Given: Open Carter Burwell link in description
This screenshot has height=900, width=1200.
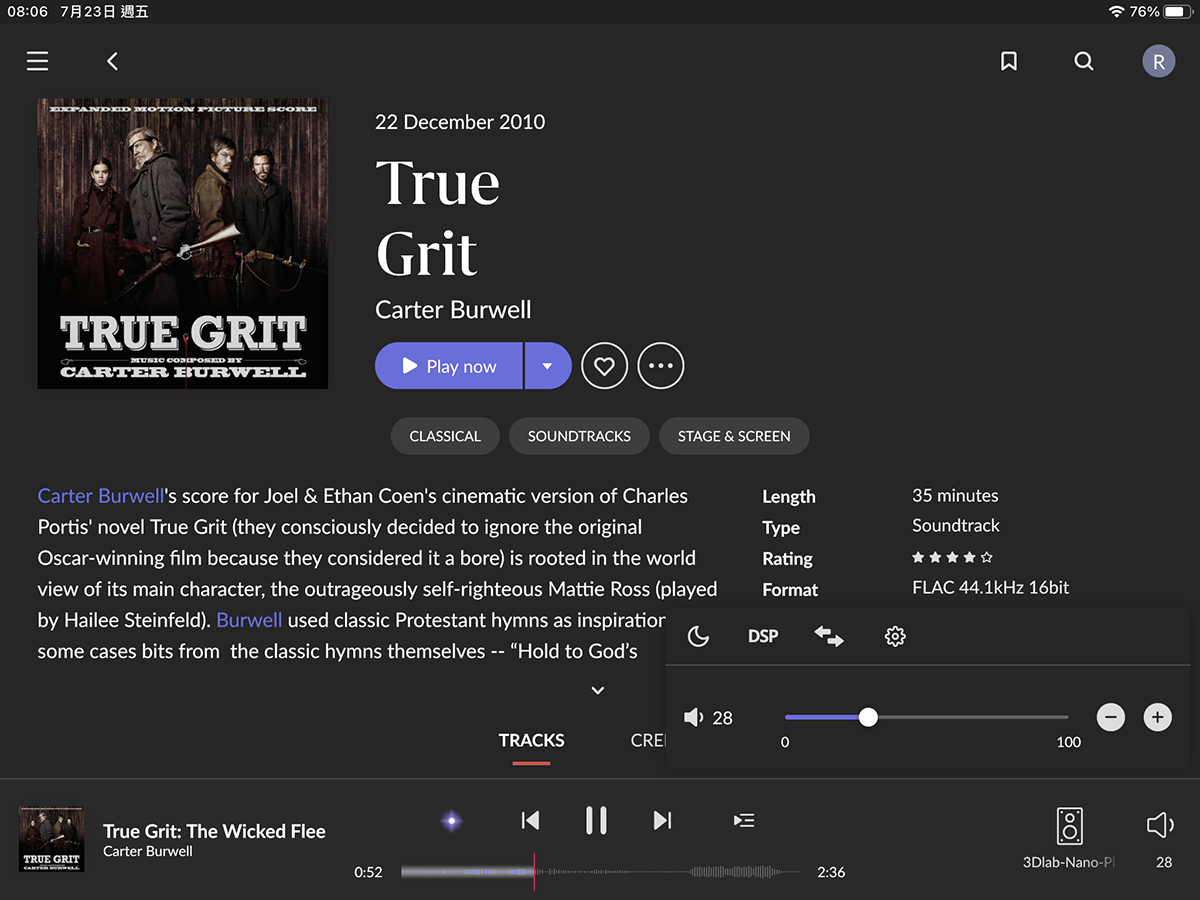Looking at the screenshot, I should pyautogui.click(x=101, y=496).
